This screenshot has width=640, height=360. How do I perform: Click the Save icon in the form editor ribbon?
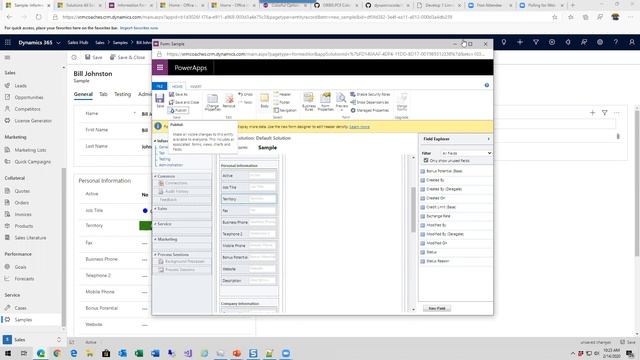click(x=160, y=100)
